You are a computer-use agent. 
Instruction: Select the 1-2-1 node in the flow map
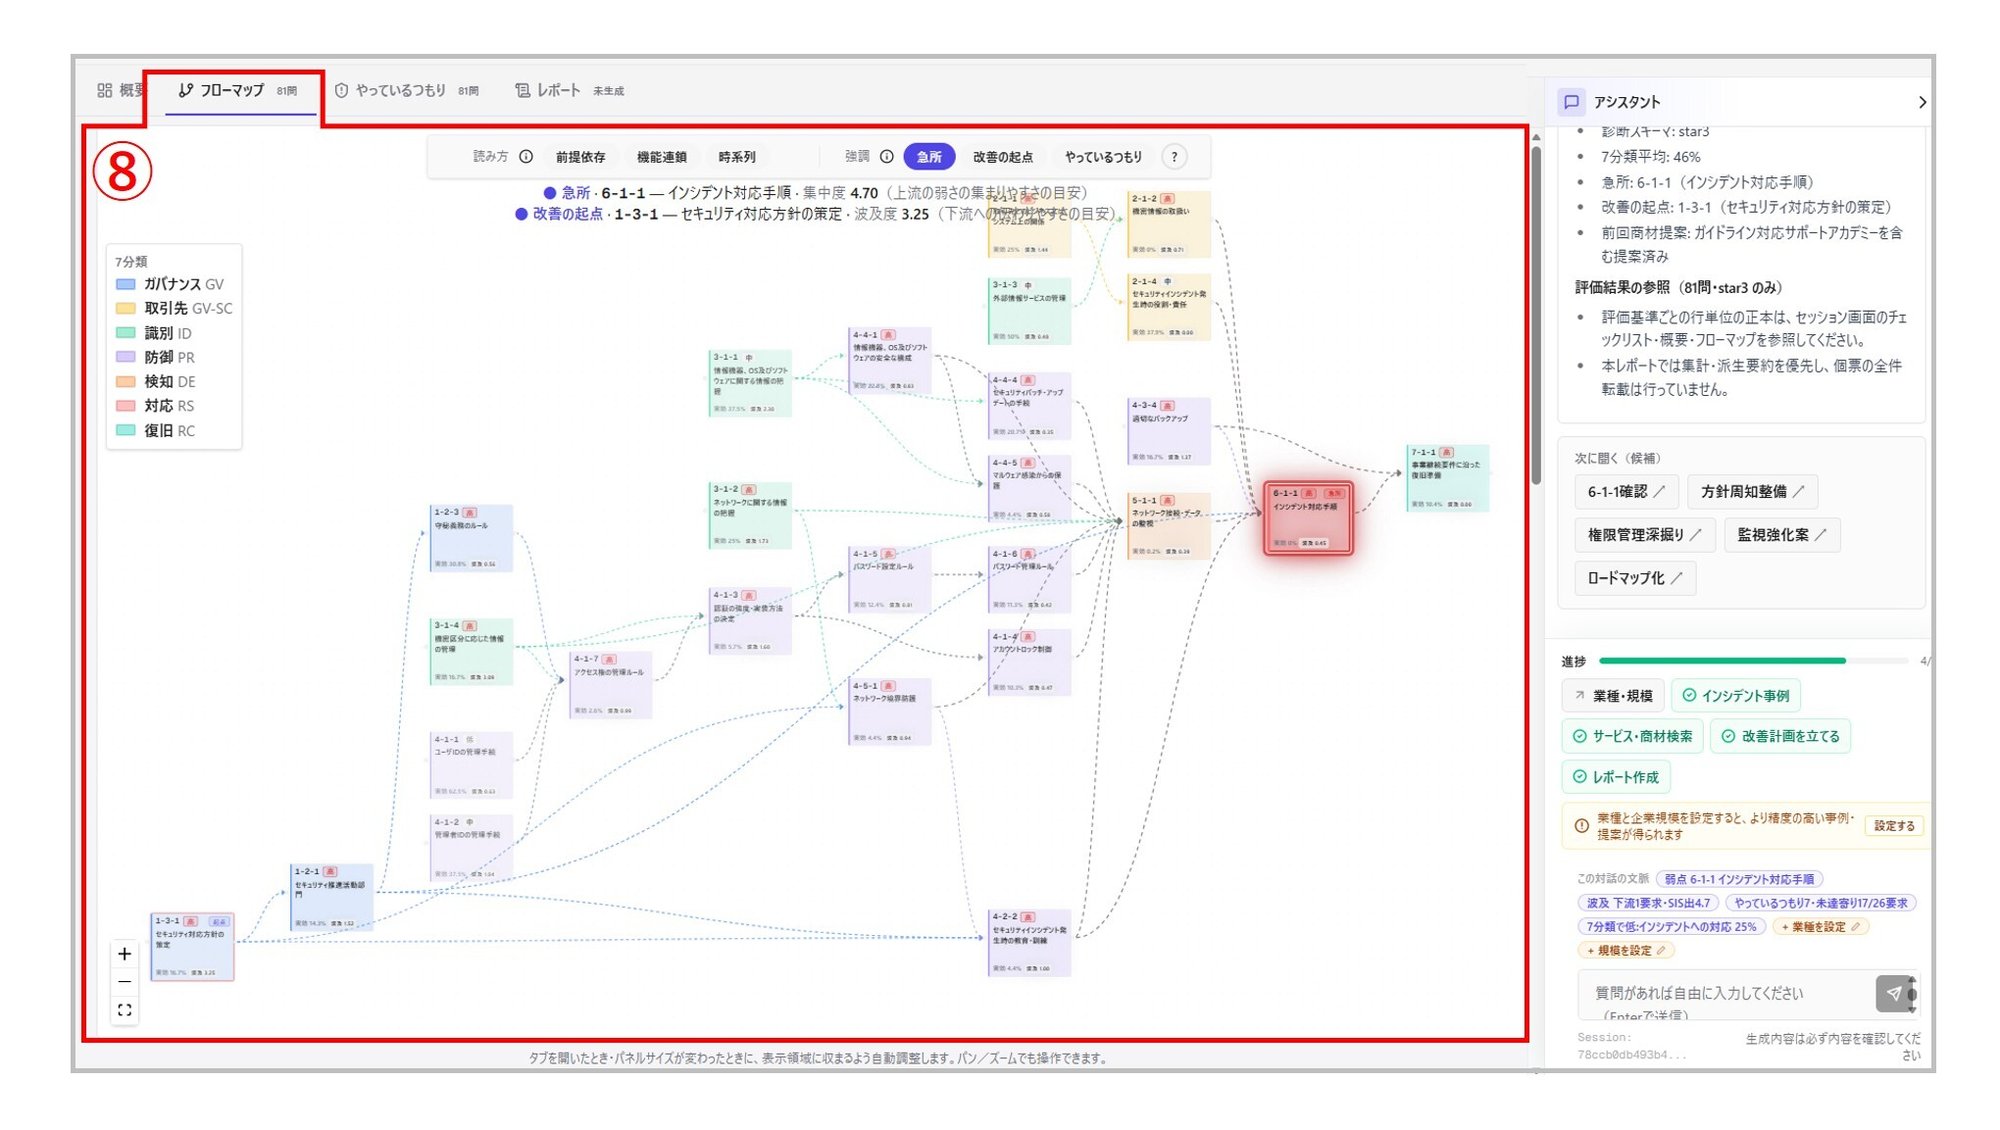[332, 897]
